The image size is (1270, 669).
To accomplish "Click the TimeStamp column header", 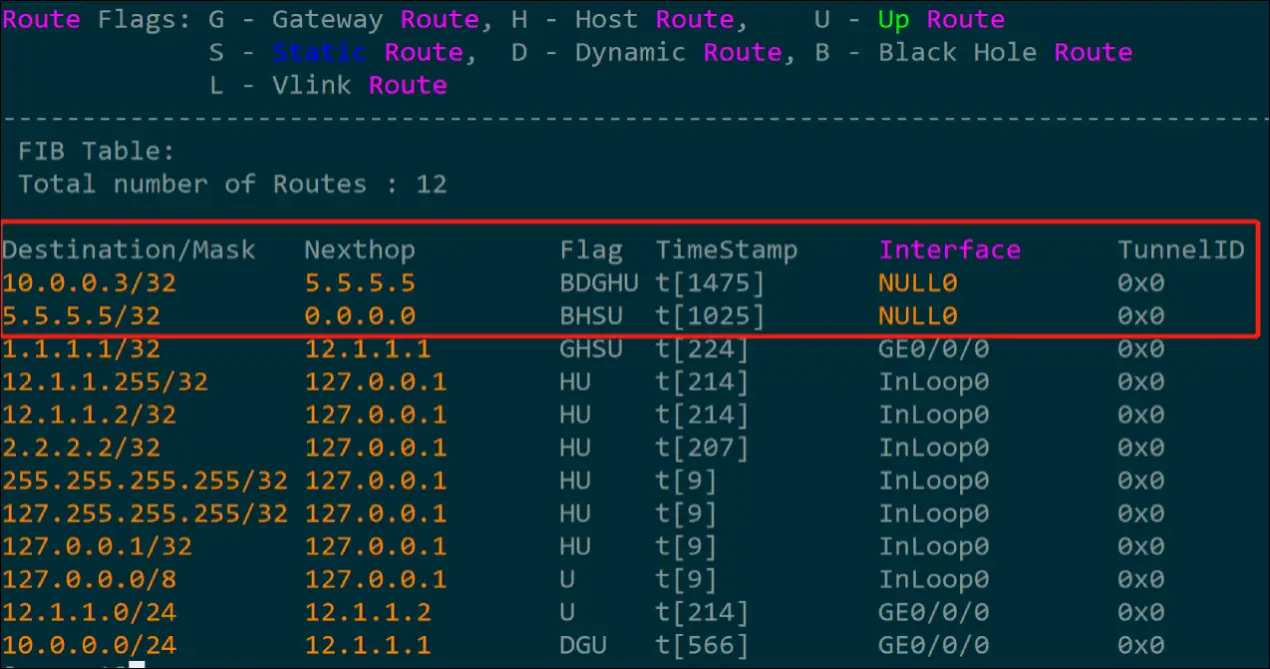I will click(726, 250).
